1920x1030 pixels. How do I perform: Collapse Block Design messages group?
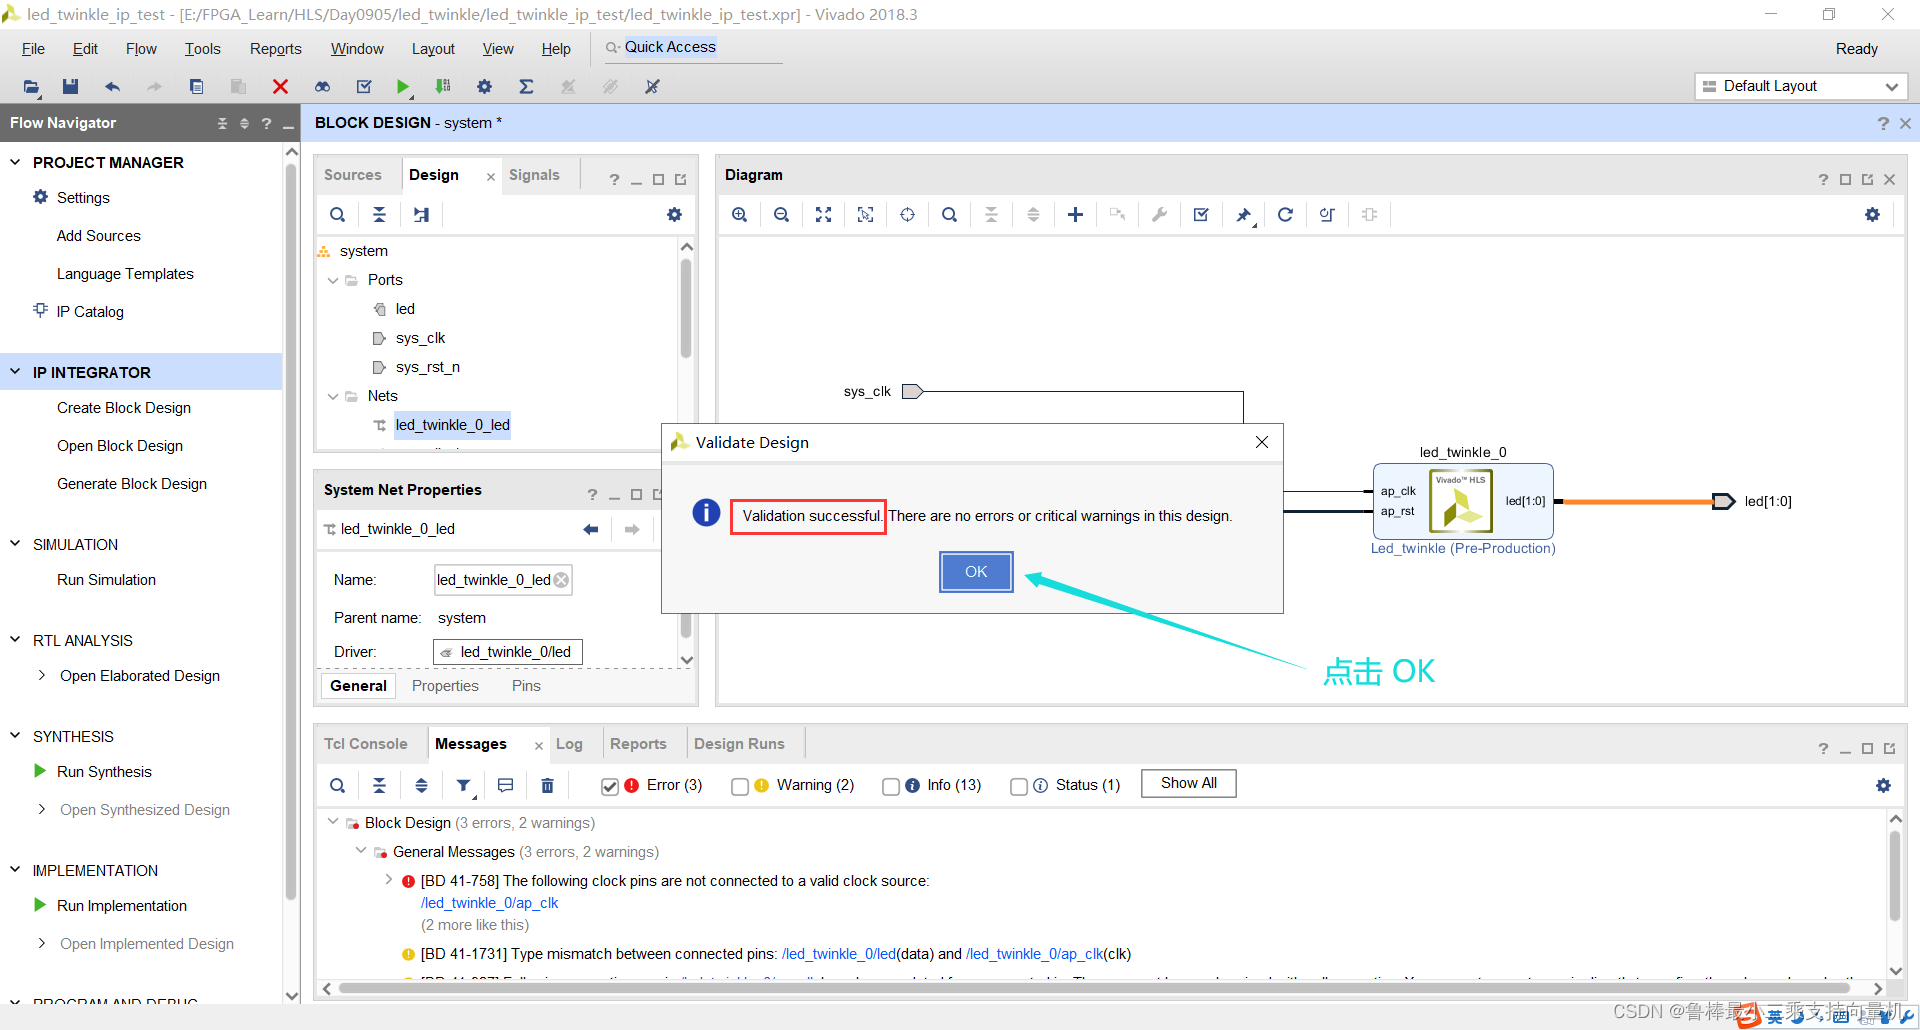(x=333, y=822)
